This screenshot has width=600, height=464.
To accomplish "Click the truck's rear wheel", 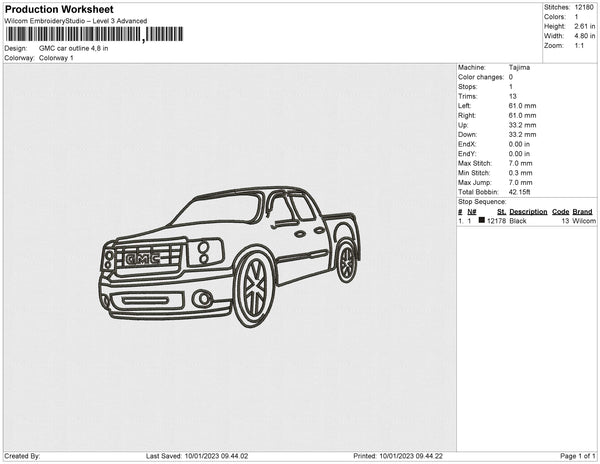I will [346, 260].
